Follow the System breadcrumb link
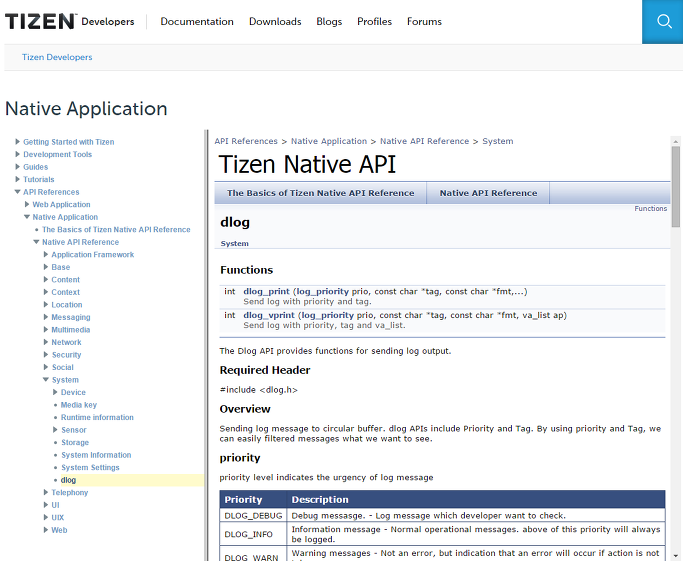This screenshot has height=561, width=683. tap(497, 141)
